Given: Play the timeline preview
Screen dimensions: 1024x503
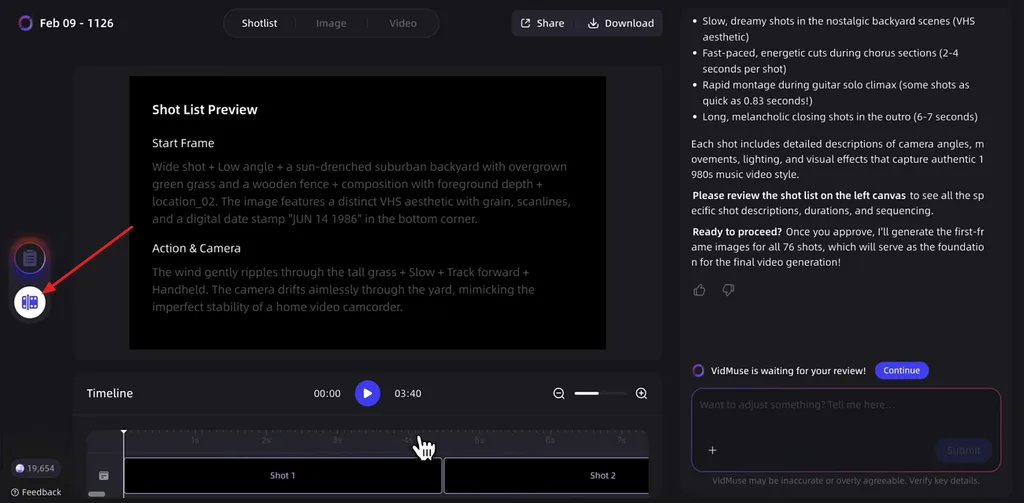Looking at the screenshot, I should [368, 393].
